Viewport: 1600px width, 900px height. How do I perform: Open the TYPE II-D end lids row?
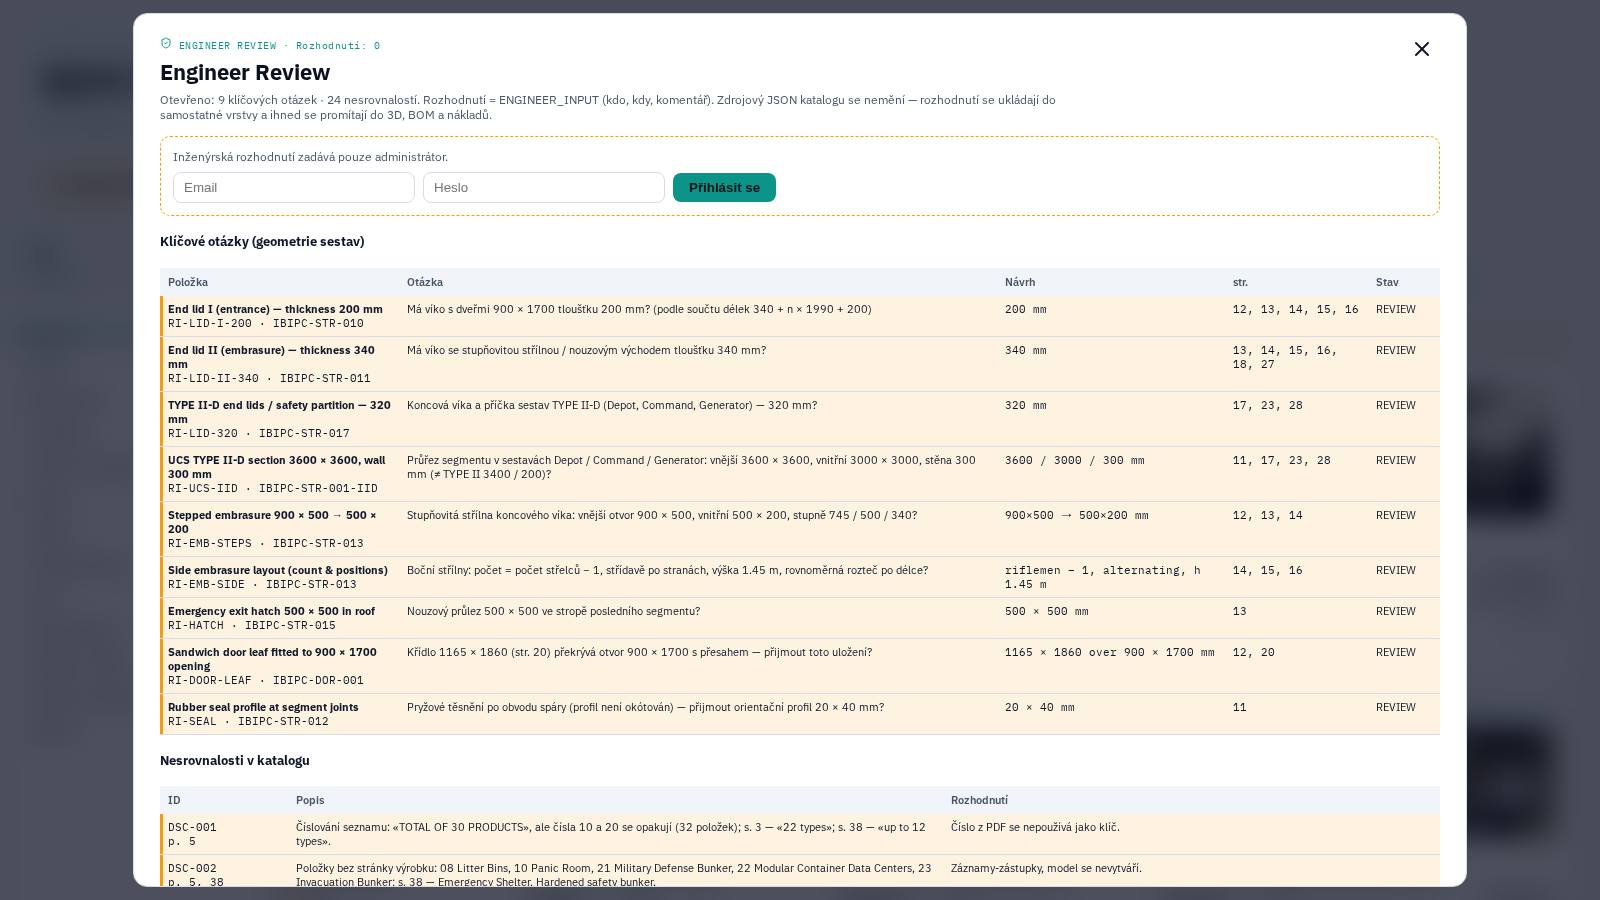pos(800,419)
